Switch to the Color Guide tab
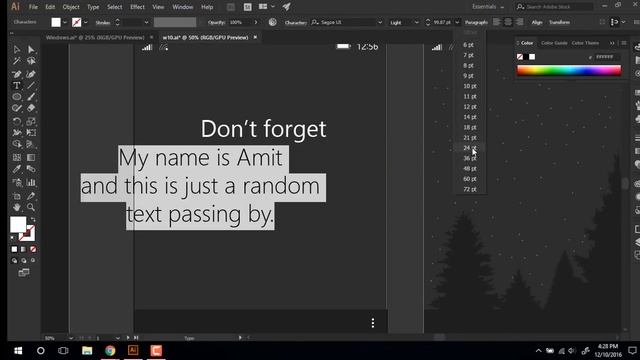Viewport: 640px width, 360px height. coord(554,43)
